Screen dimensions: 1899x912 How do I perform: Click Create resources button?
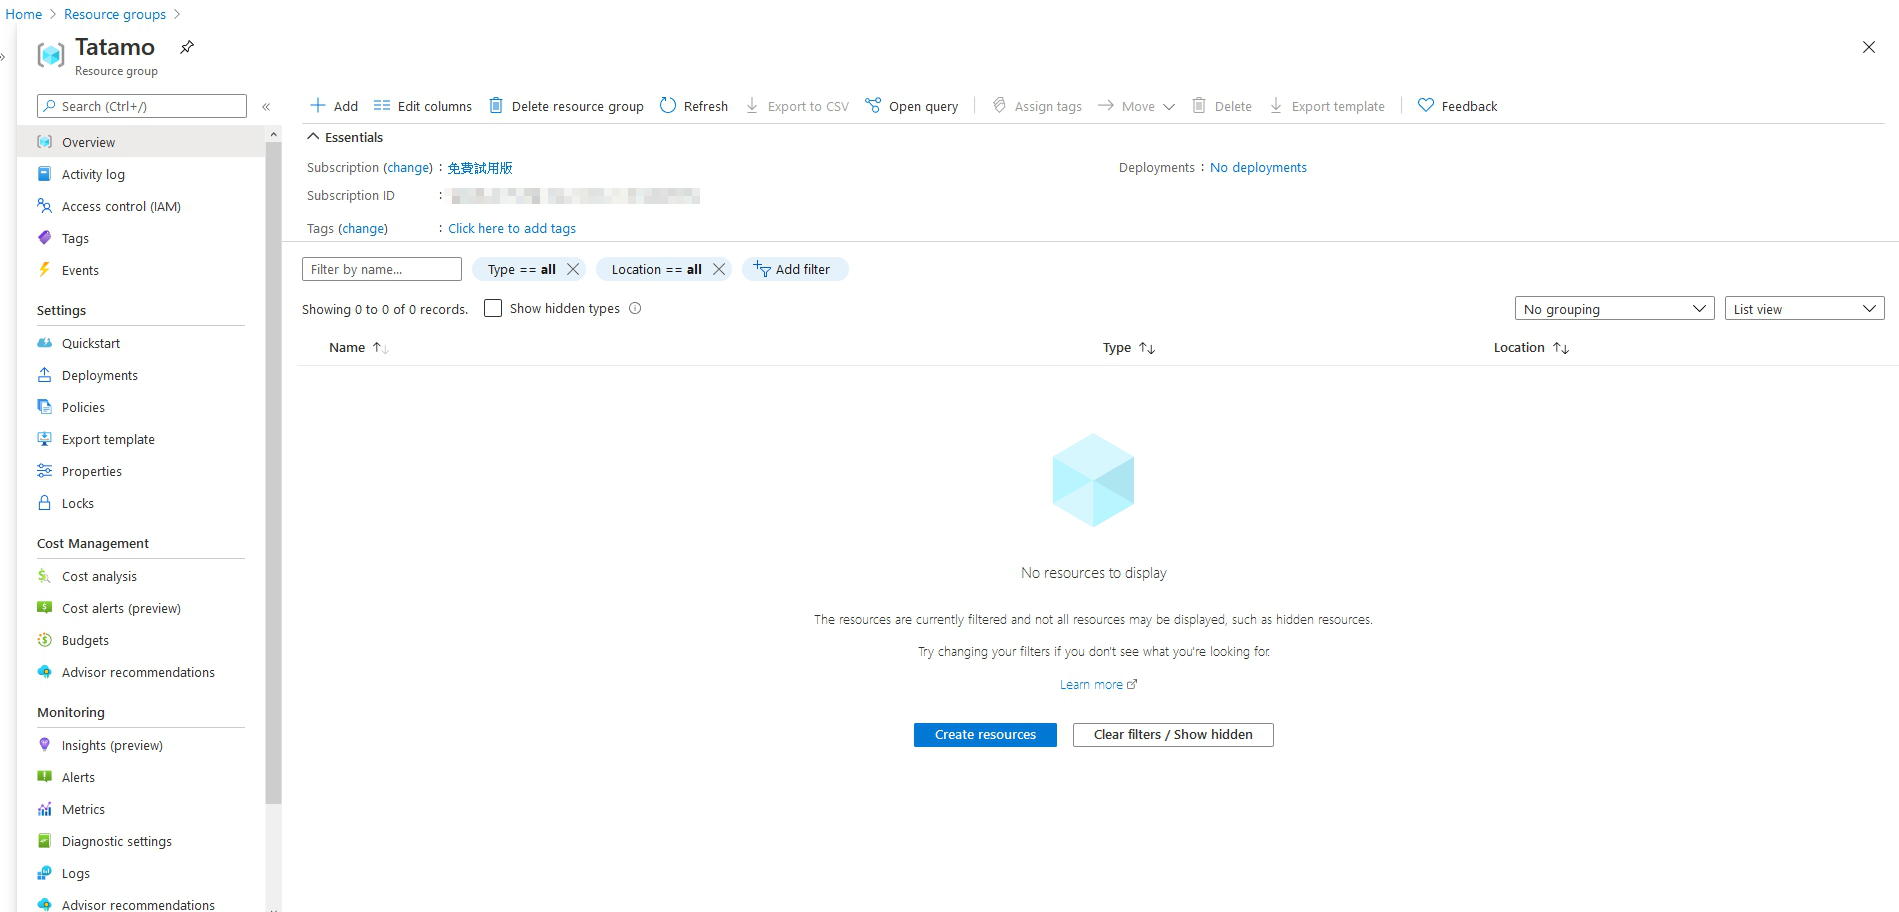tap(985, 734)
